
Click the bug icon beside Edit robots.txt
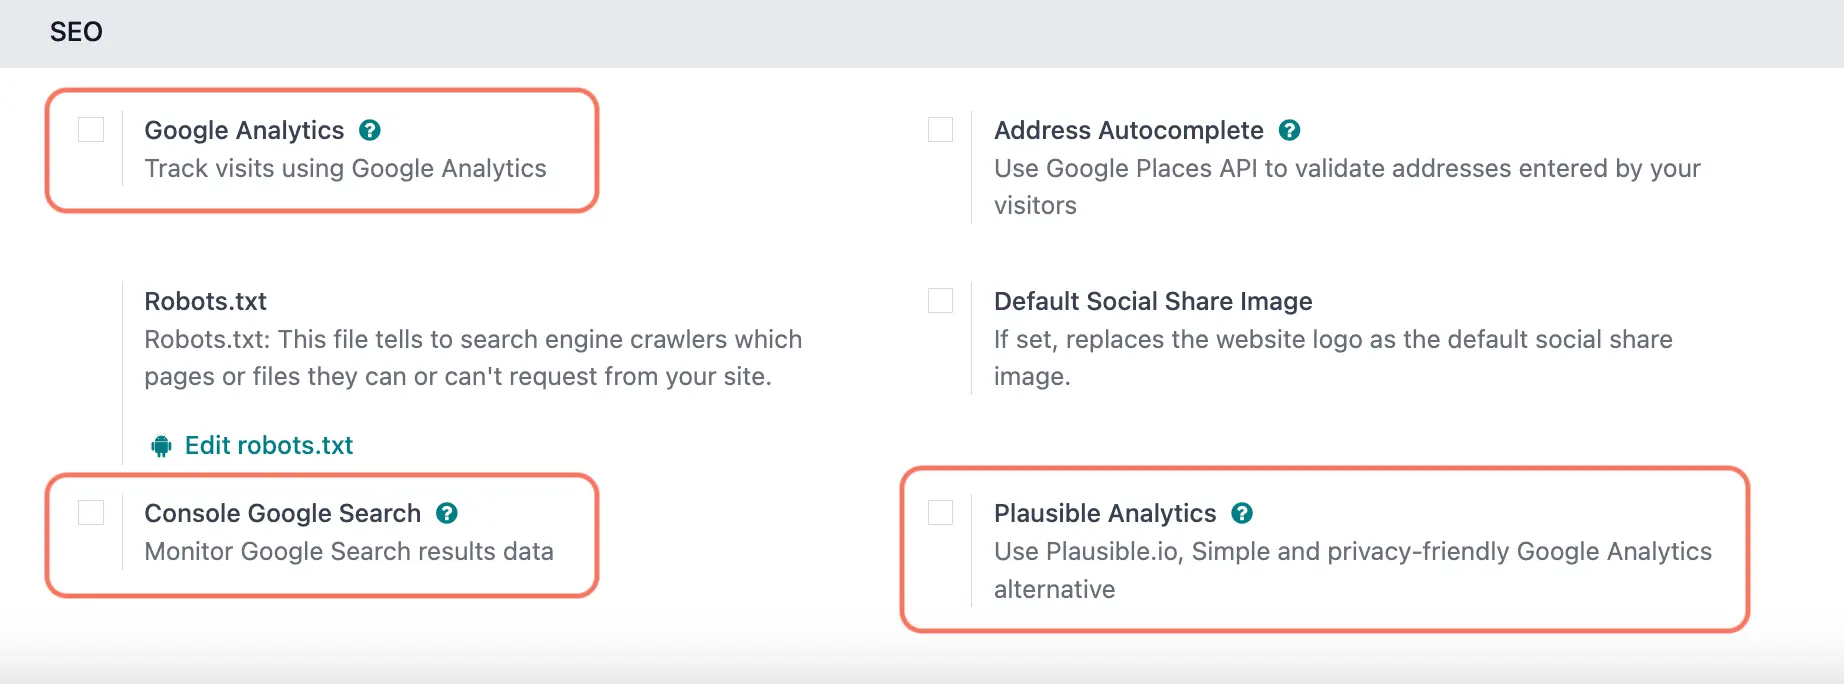161,446
